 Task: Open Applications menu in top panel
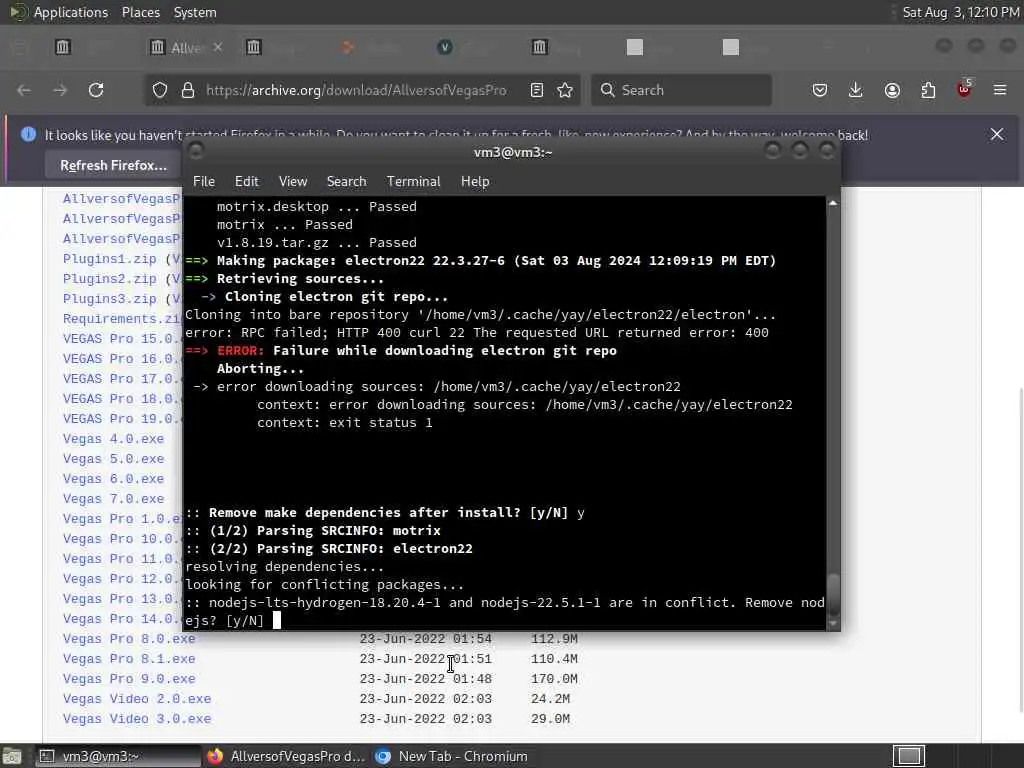point(71,12)
